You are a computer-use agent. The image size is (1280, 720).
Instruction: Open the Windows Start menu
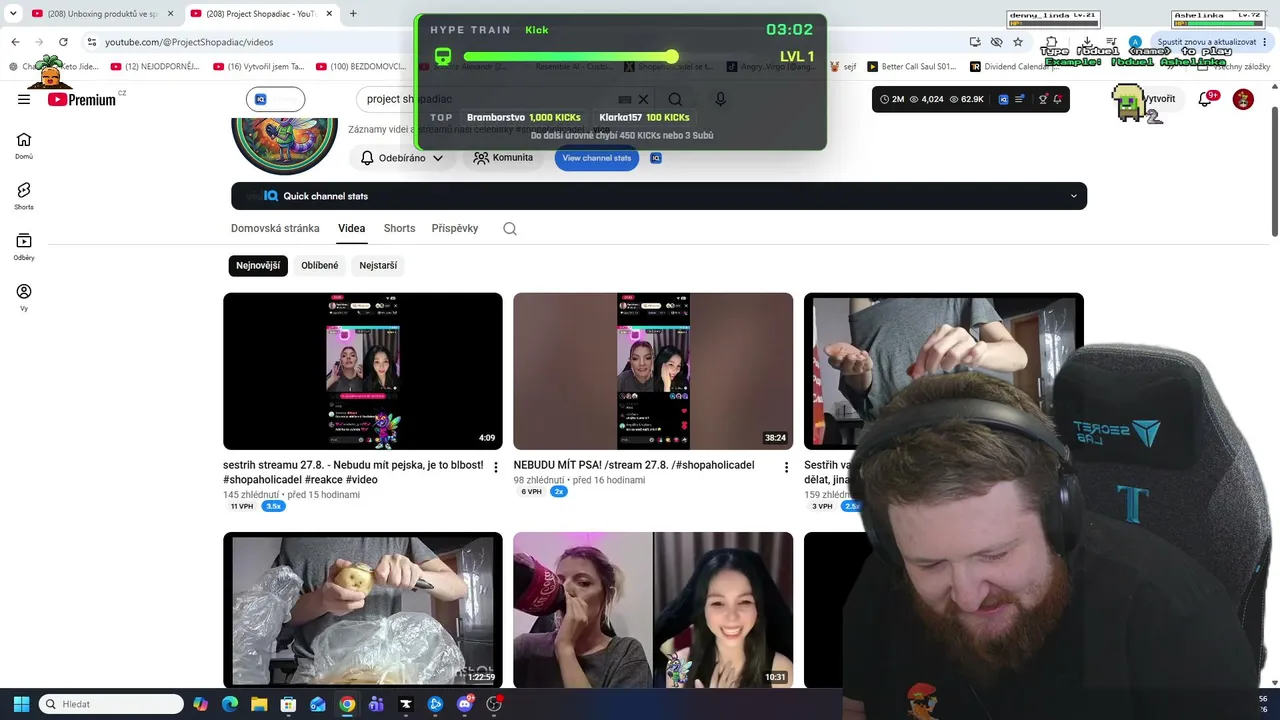[21, 704]
